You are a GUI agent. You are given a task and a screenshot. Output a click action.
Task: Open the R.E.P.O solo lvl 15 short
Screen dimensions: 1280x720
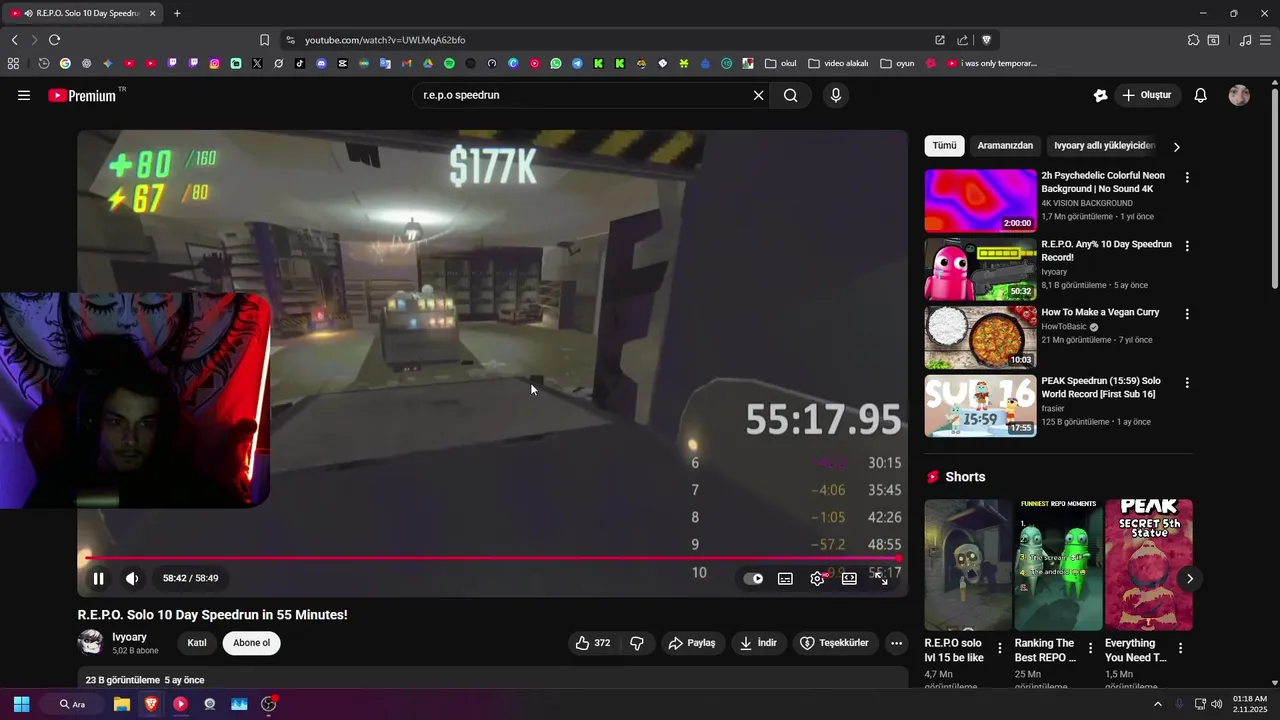pos(968,565)
